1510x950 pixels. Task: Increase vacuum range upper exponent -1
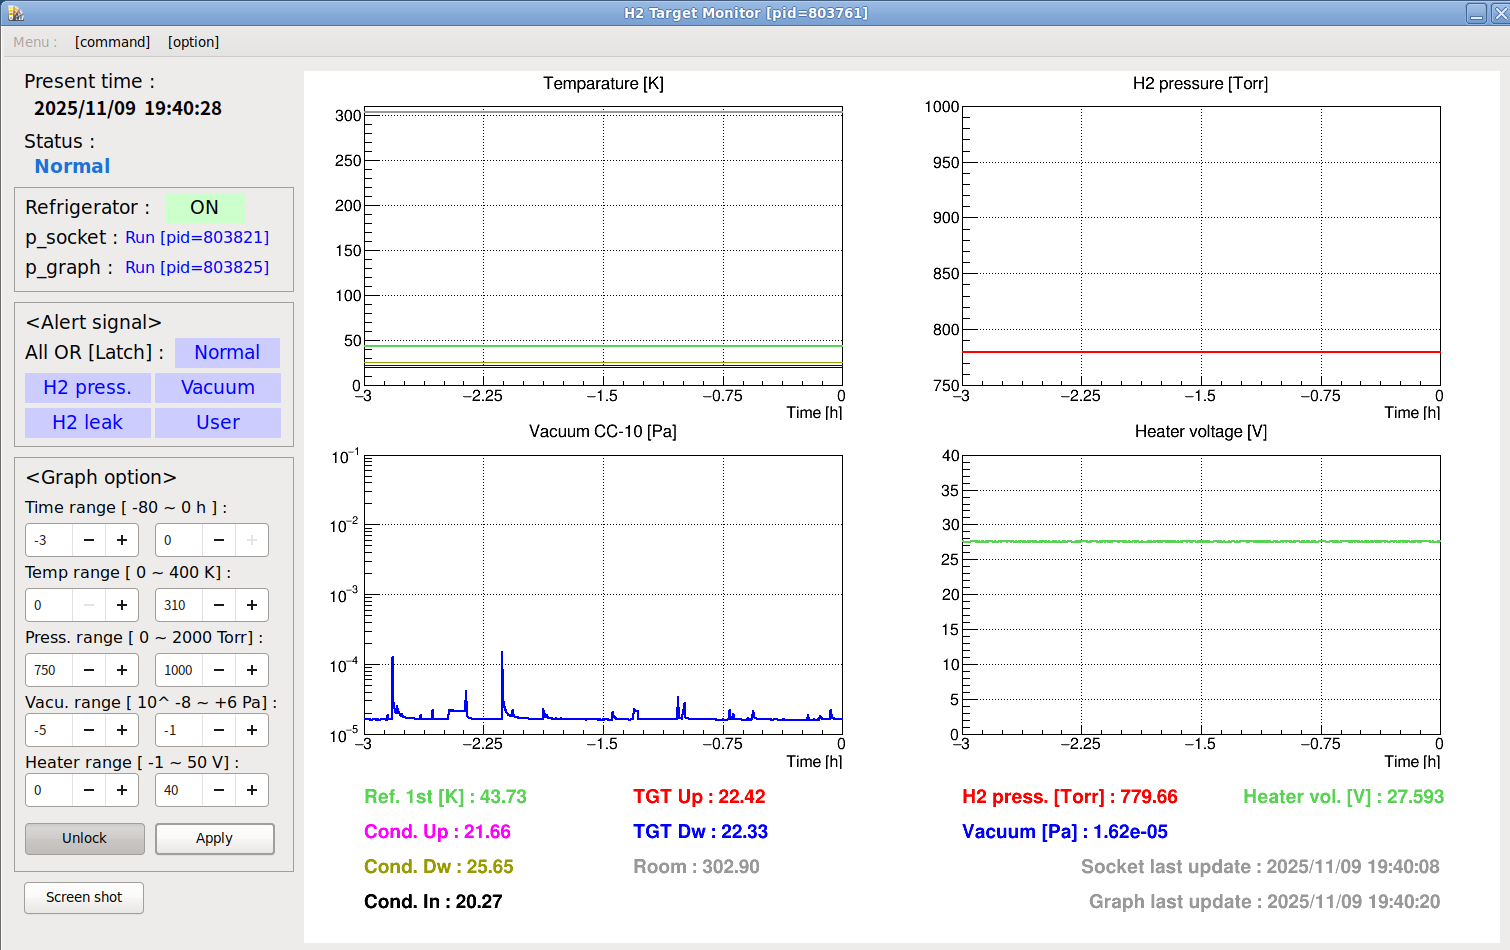coord(252,730)
